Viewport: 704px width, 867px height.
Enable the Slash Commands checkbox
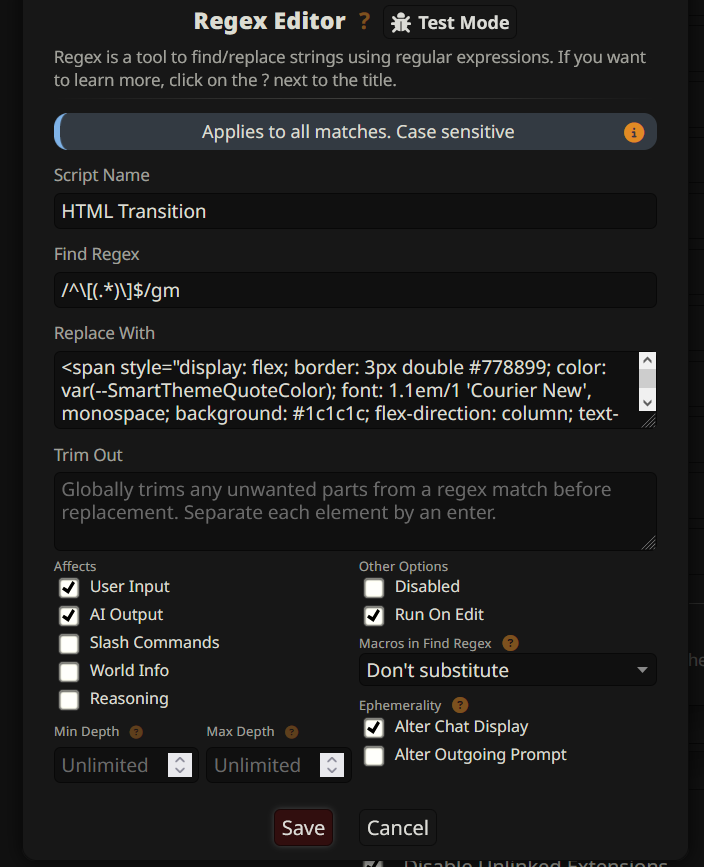69,643
